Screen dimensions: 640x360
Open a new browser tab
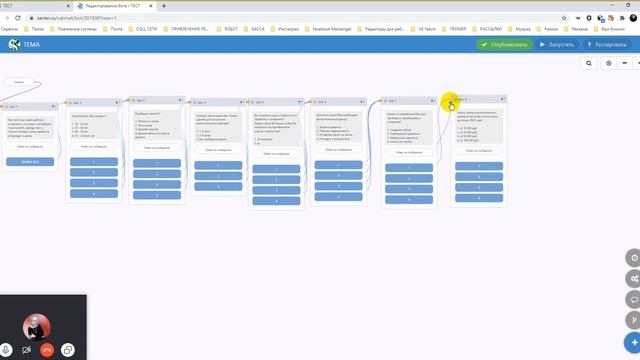click(164, 6)
